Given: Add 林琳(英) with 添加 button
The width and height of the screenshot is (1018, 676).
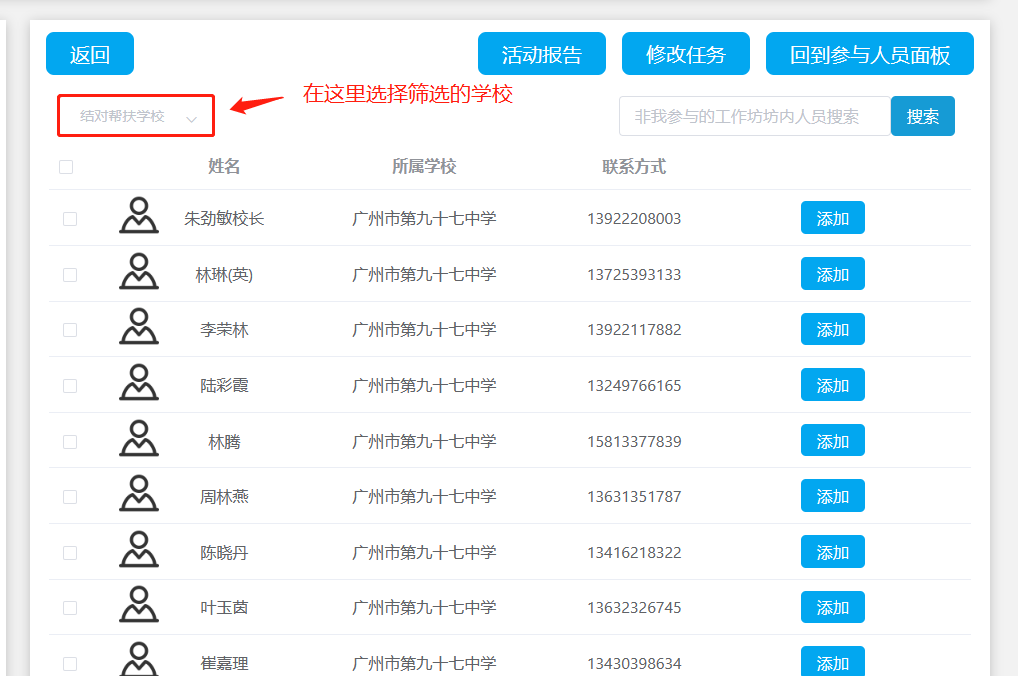Looking at the screenshot, I should (832, 273).
